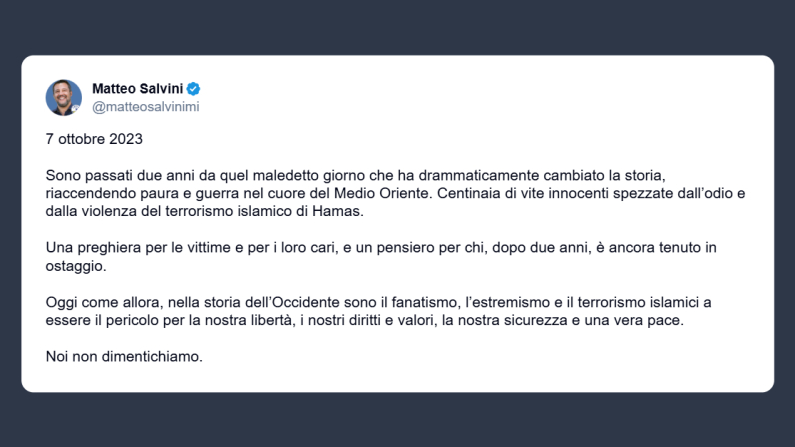The width and height of the screenshot is (795, 447).
Task: Click Matteo Salvini's profile avatar
Action: pos(64,97)
